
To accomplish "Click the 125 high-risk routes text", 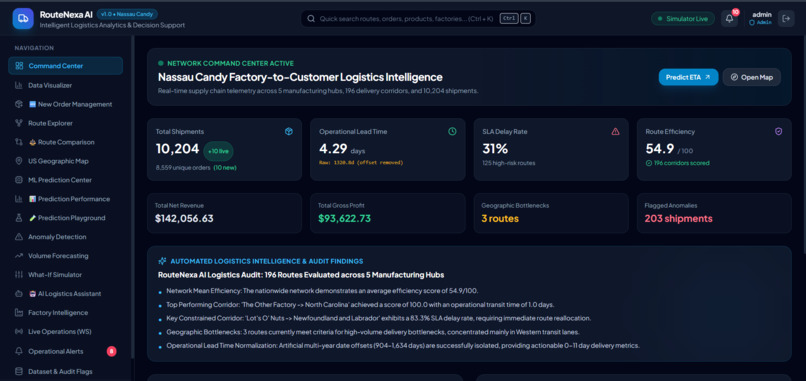I will (508, 163).
